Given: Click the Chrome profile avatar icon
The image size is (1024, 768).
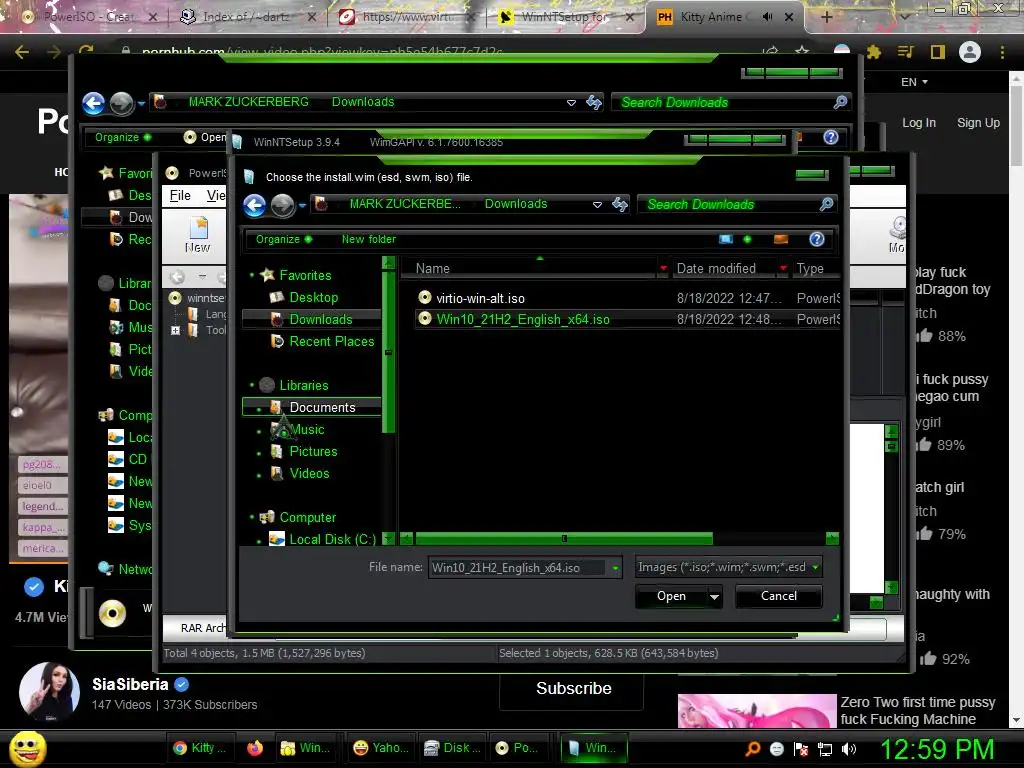Looking at the screenshot, I should (970, 52).
